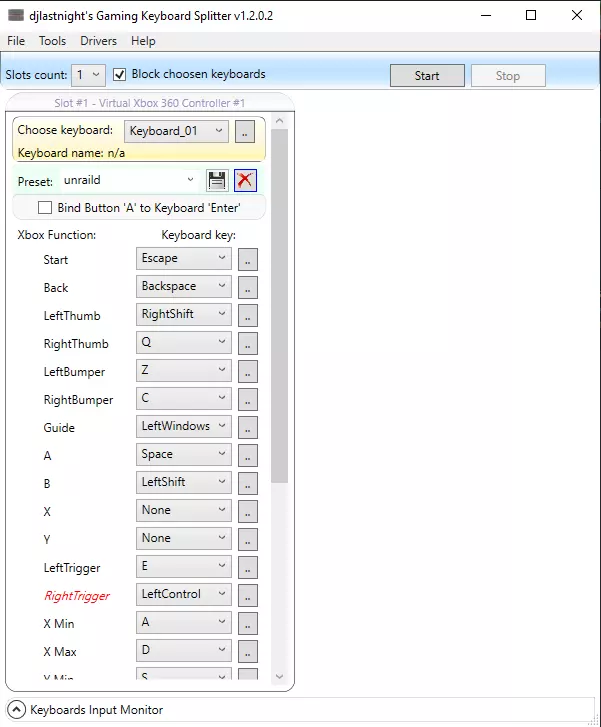The height and width of the screenshot is (727, 601).
Task: Open LeftTrigger dropdown showing E
Action: [184, 566]
